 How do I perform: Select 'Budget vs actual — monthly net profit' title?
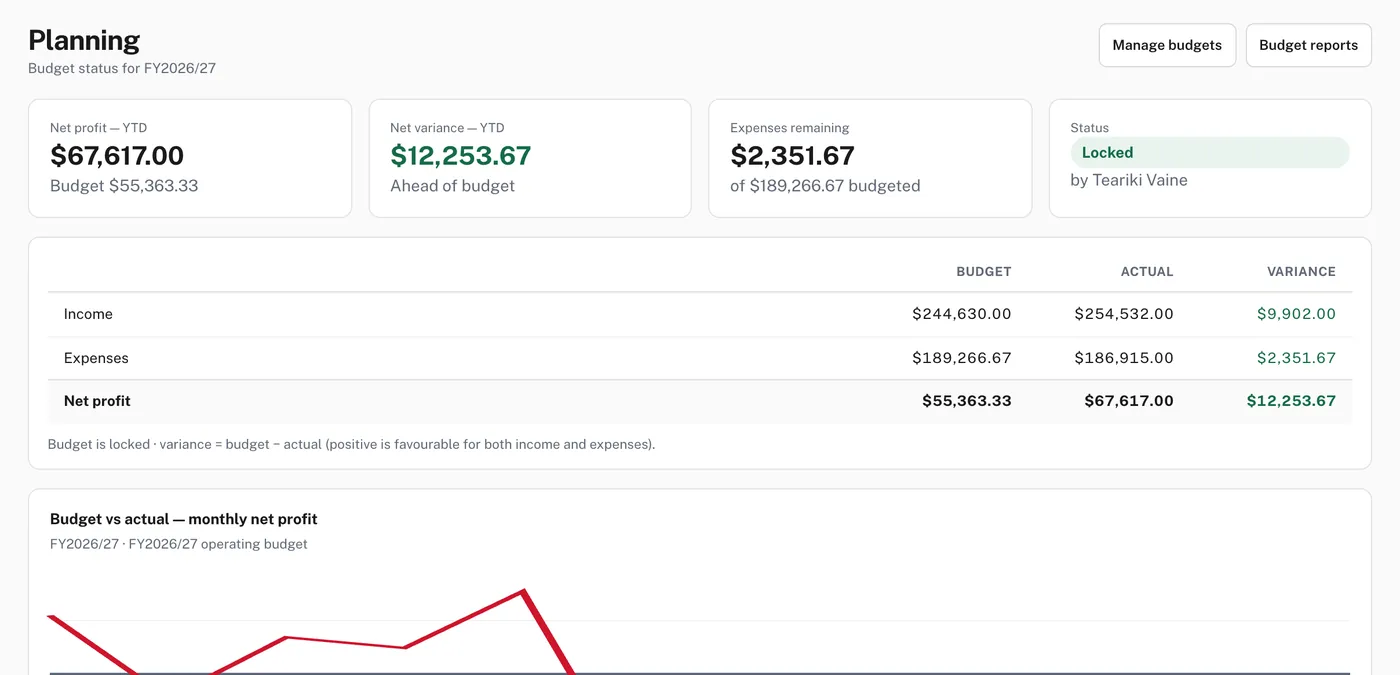(184, 519)
